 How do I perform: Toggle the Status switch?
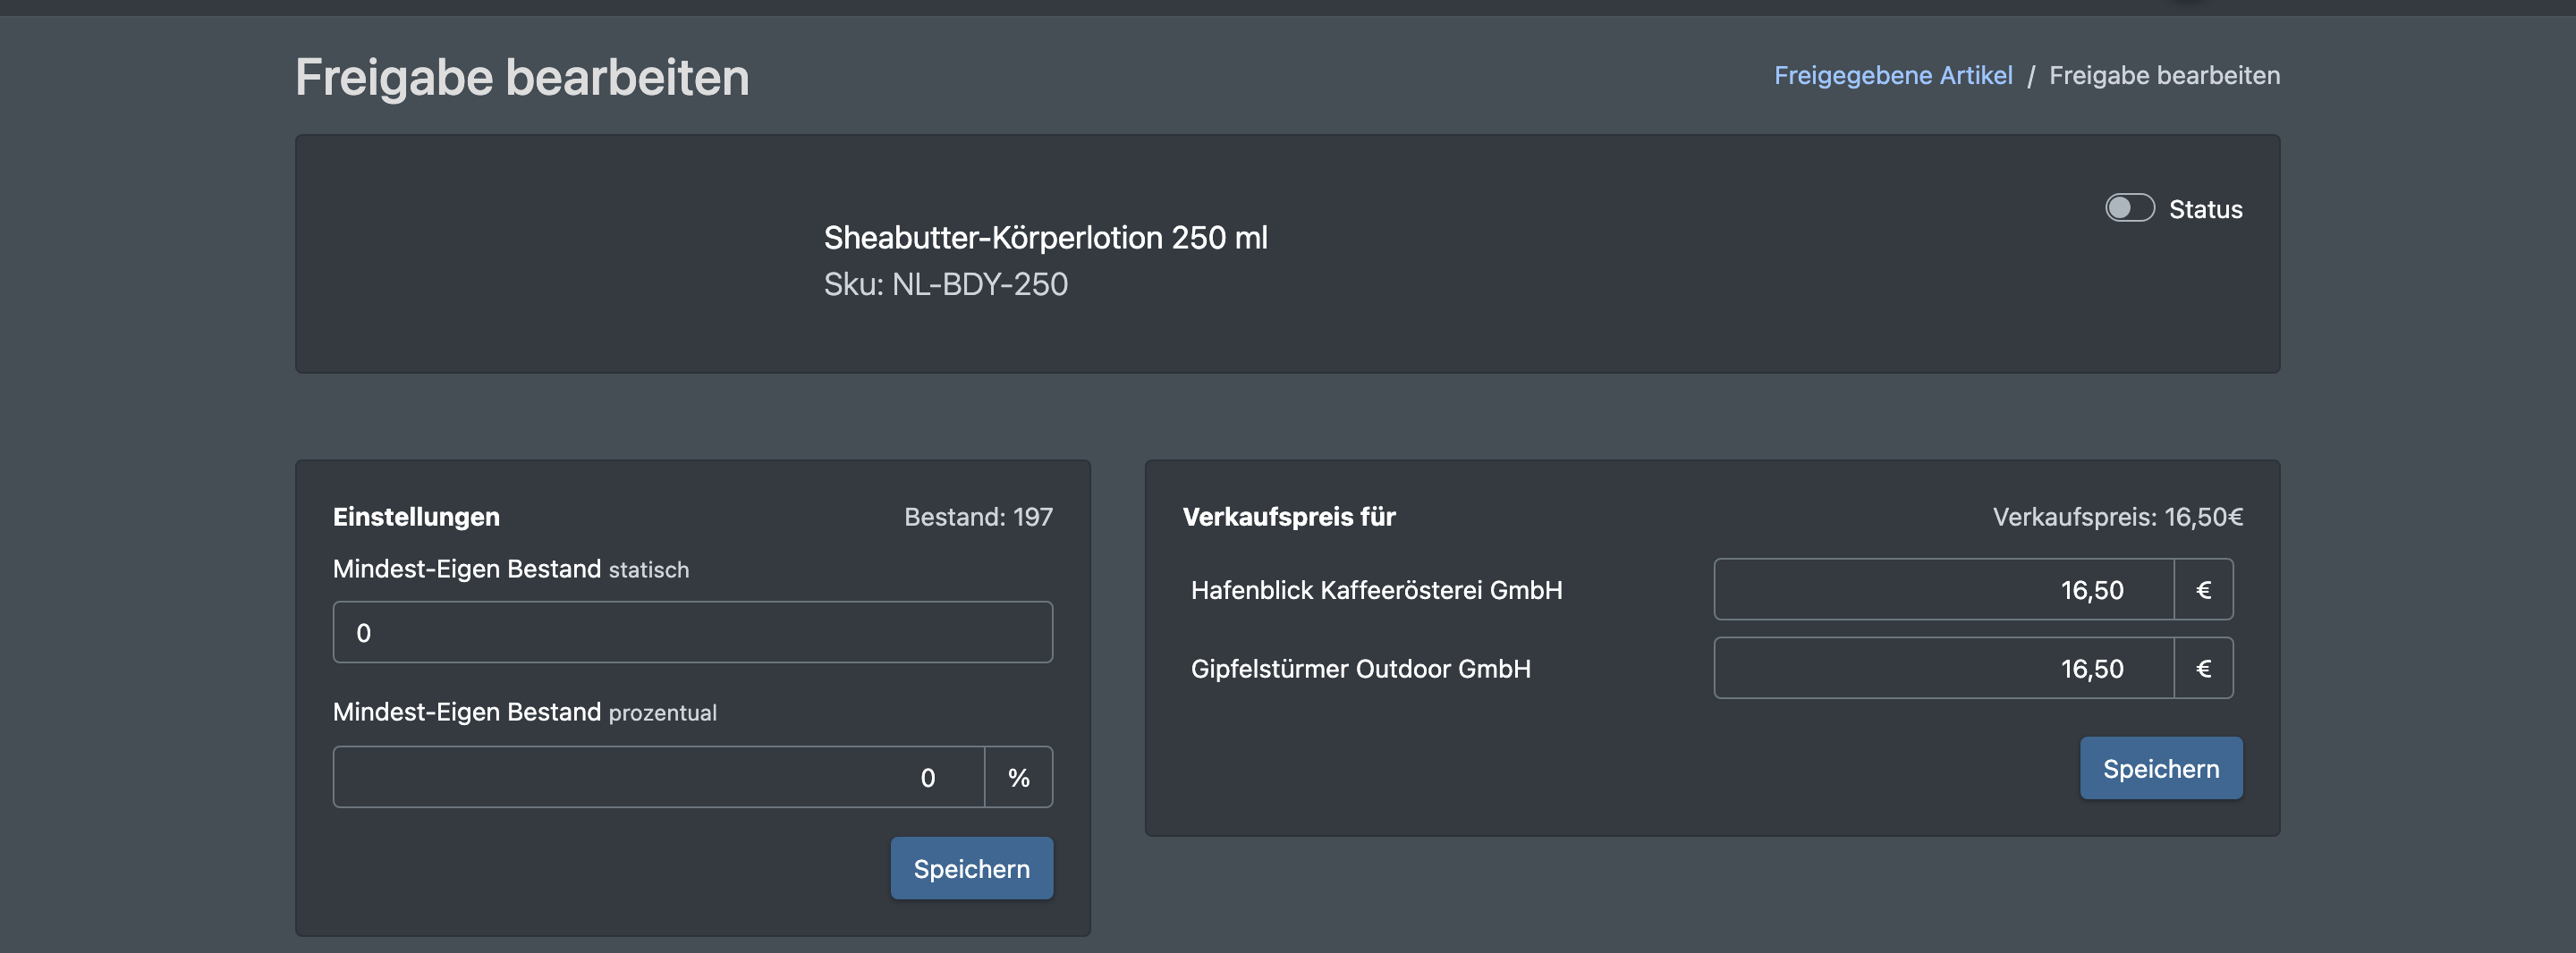2129,208
